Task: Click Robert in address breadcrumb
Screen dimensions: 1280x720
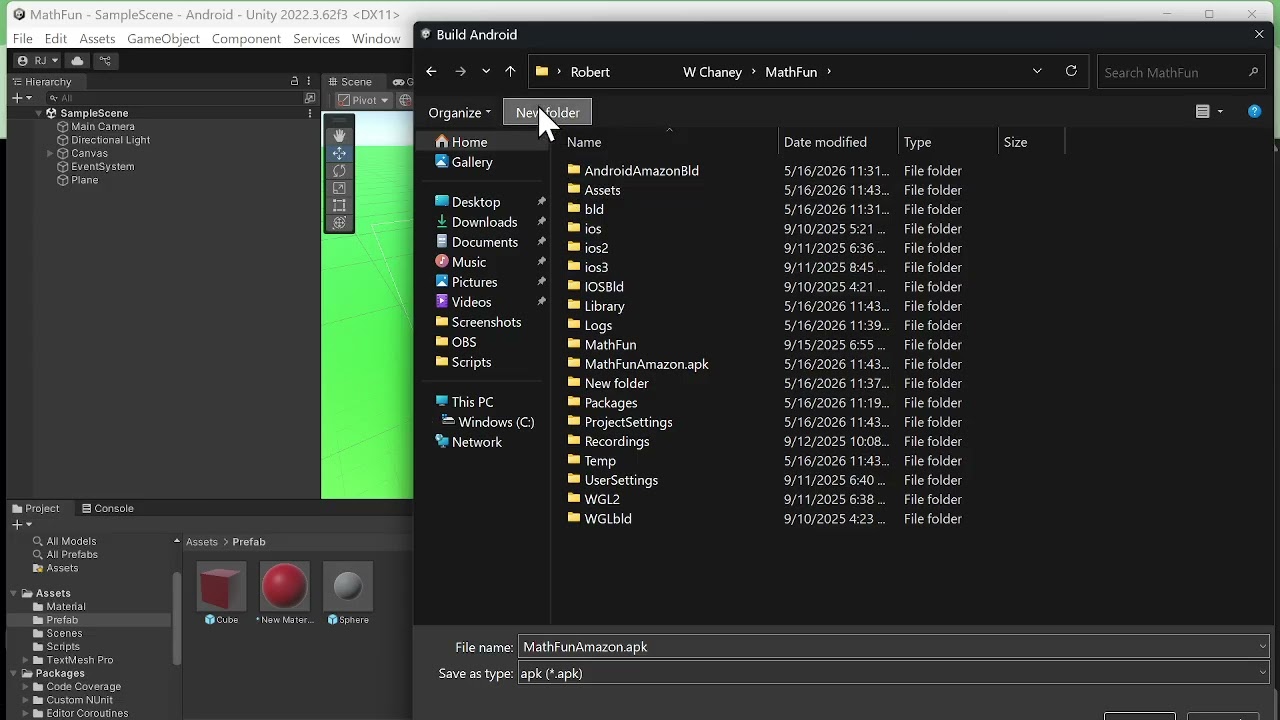Action: coord(590,72)
